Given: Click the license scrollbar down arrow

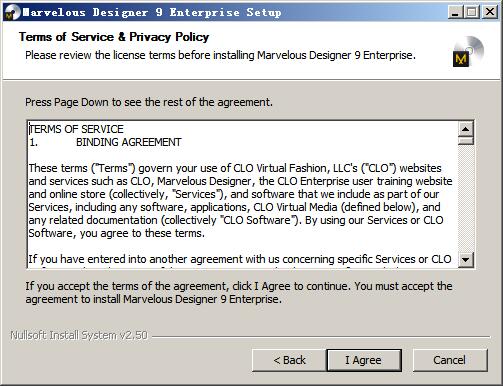Looking at the screenshot, I should click(x=466, y=259).
